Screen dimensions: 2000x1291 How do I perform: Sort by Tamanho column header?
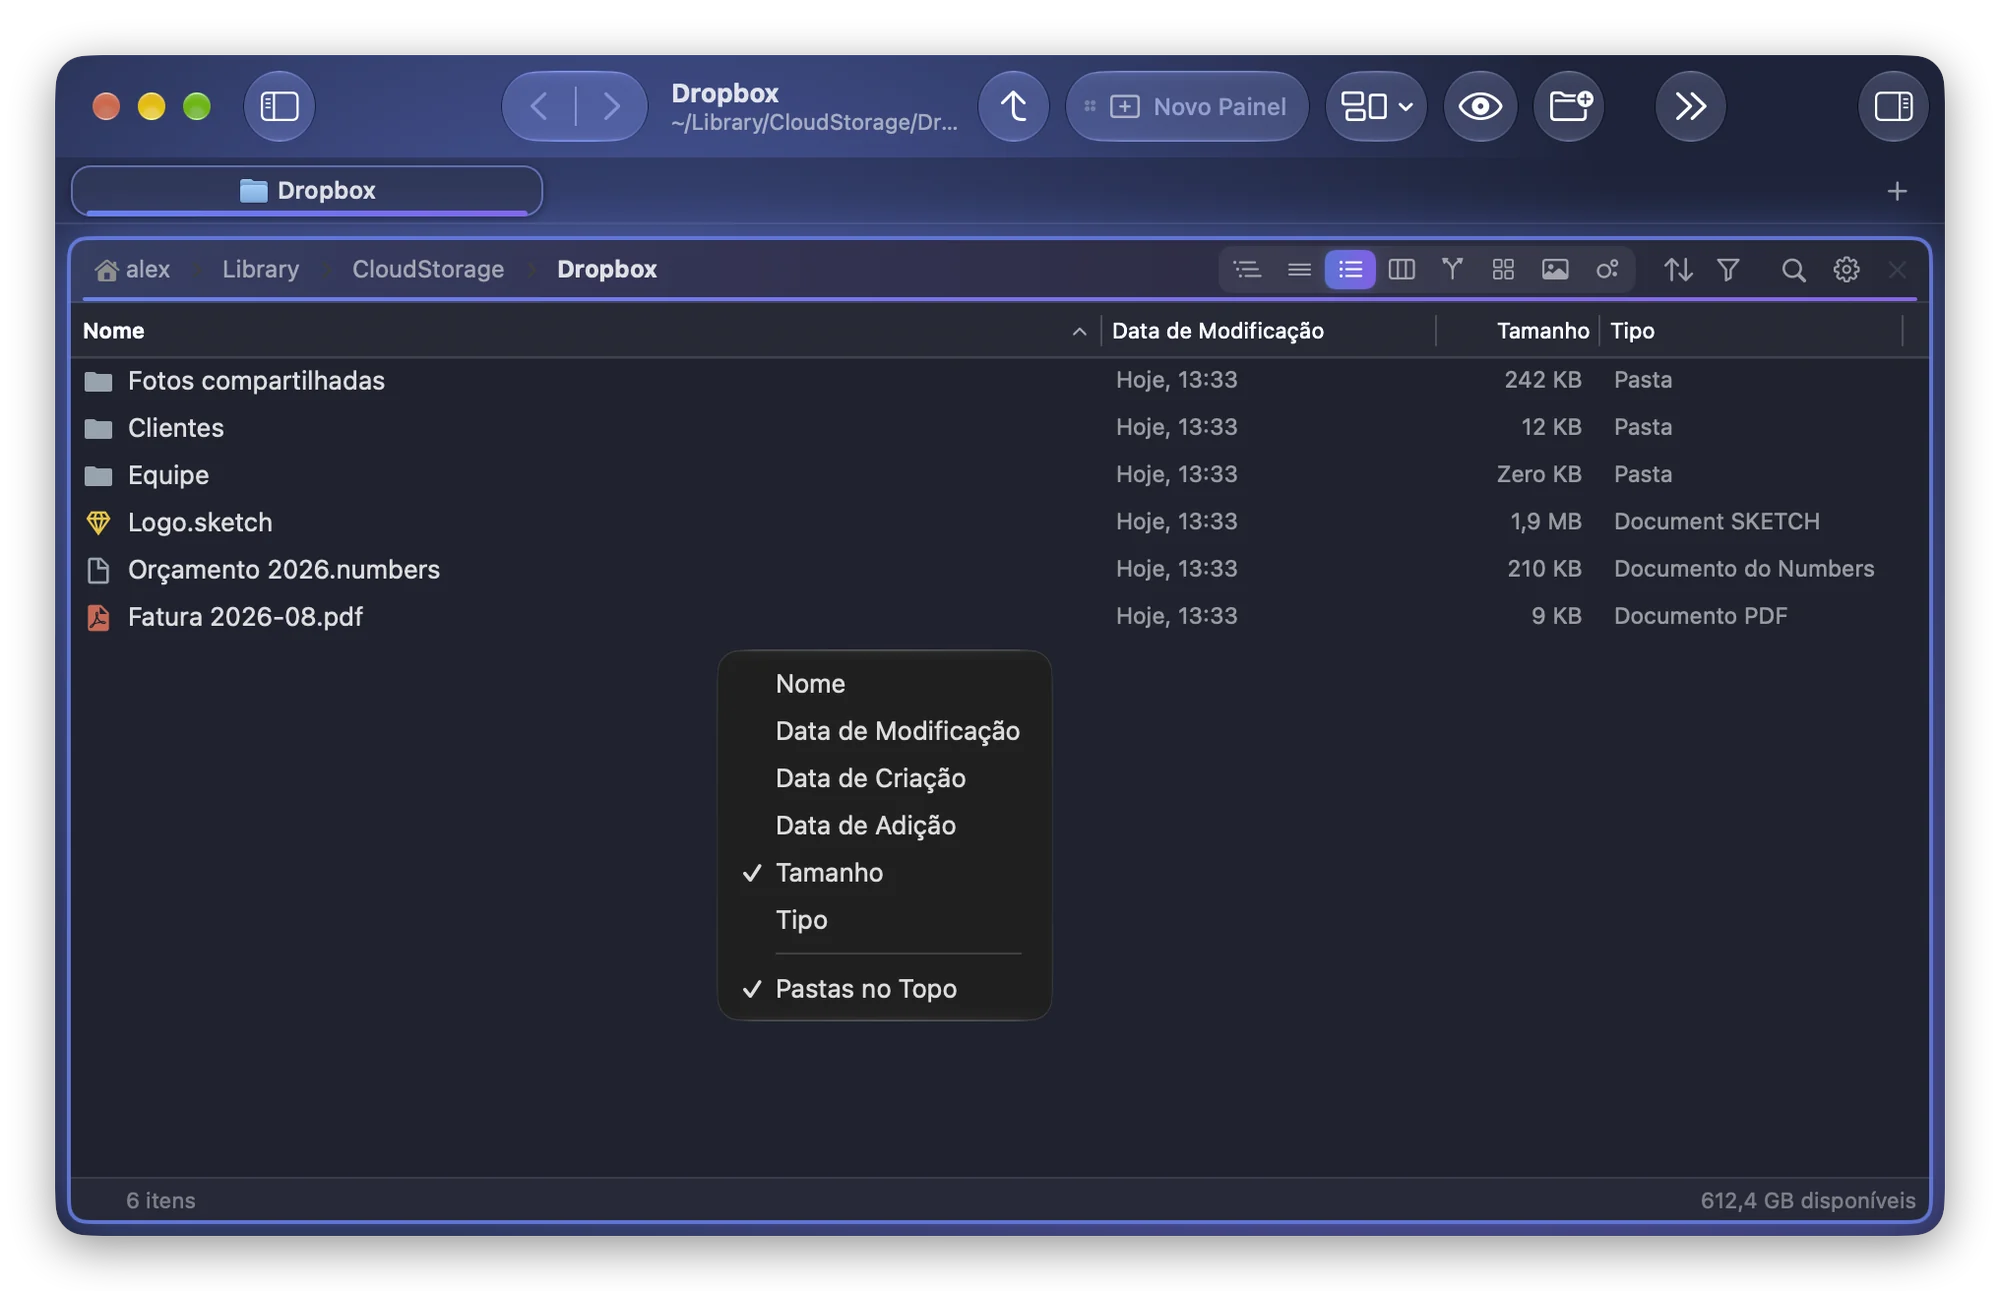coord(1517,331)
